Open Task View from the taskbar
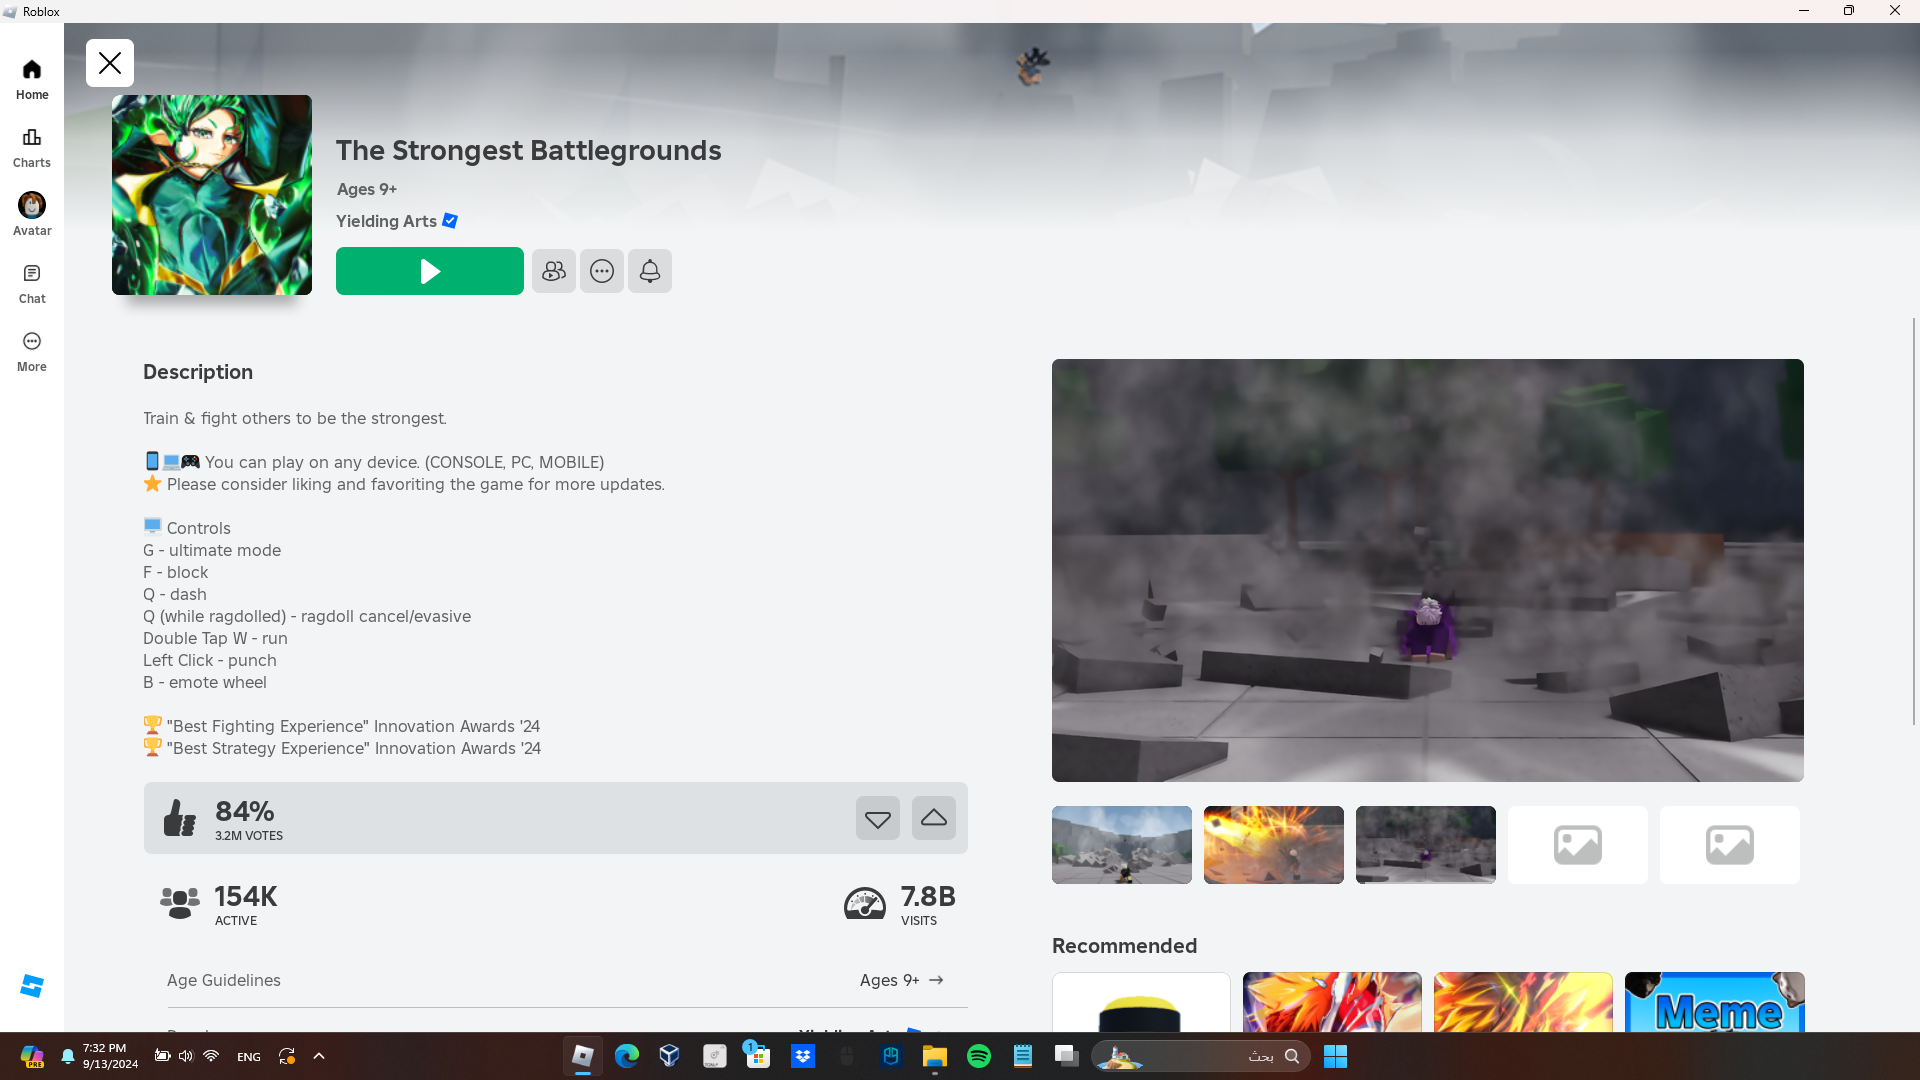 pyautogui.click(x=1067, y=1056)
